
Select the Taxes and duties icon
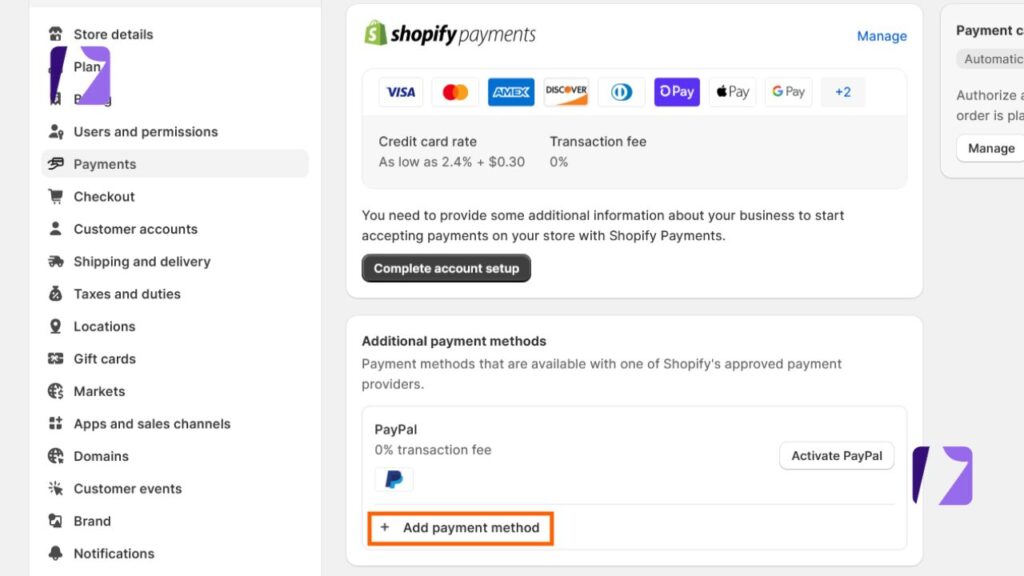[55, 293]
